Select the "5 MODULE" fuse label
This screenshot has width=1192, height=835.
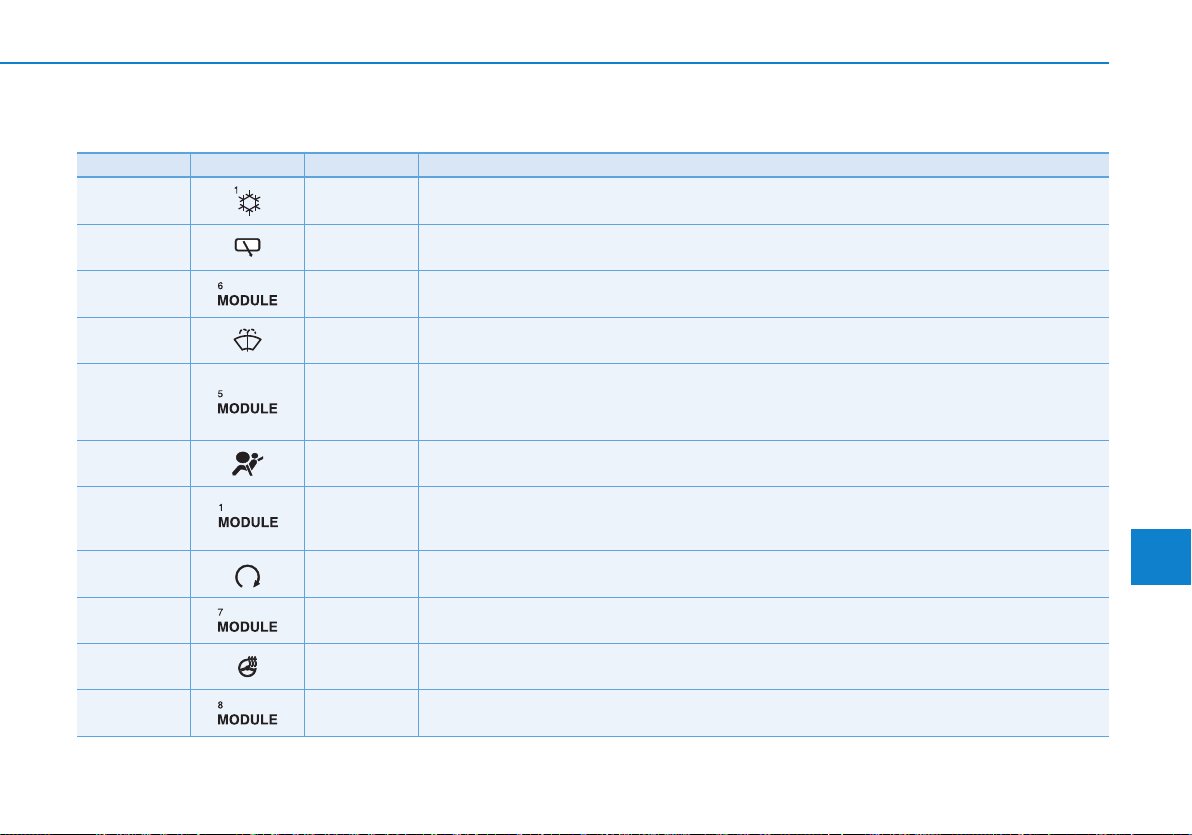pyautogui.click(x=248, y=403)
